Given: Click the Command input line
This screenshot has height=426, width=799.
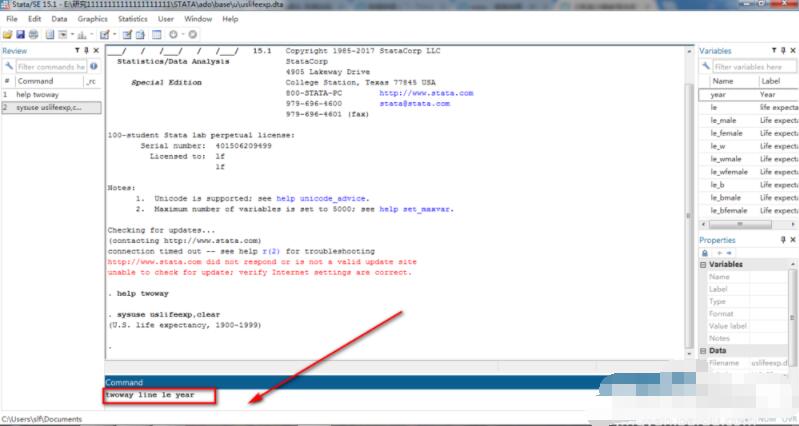Looking at the screenshot, I should (352, 395).
